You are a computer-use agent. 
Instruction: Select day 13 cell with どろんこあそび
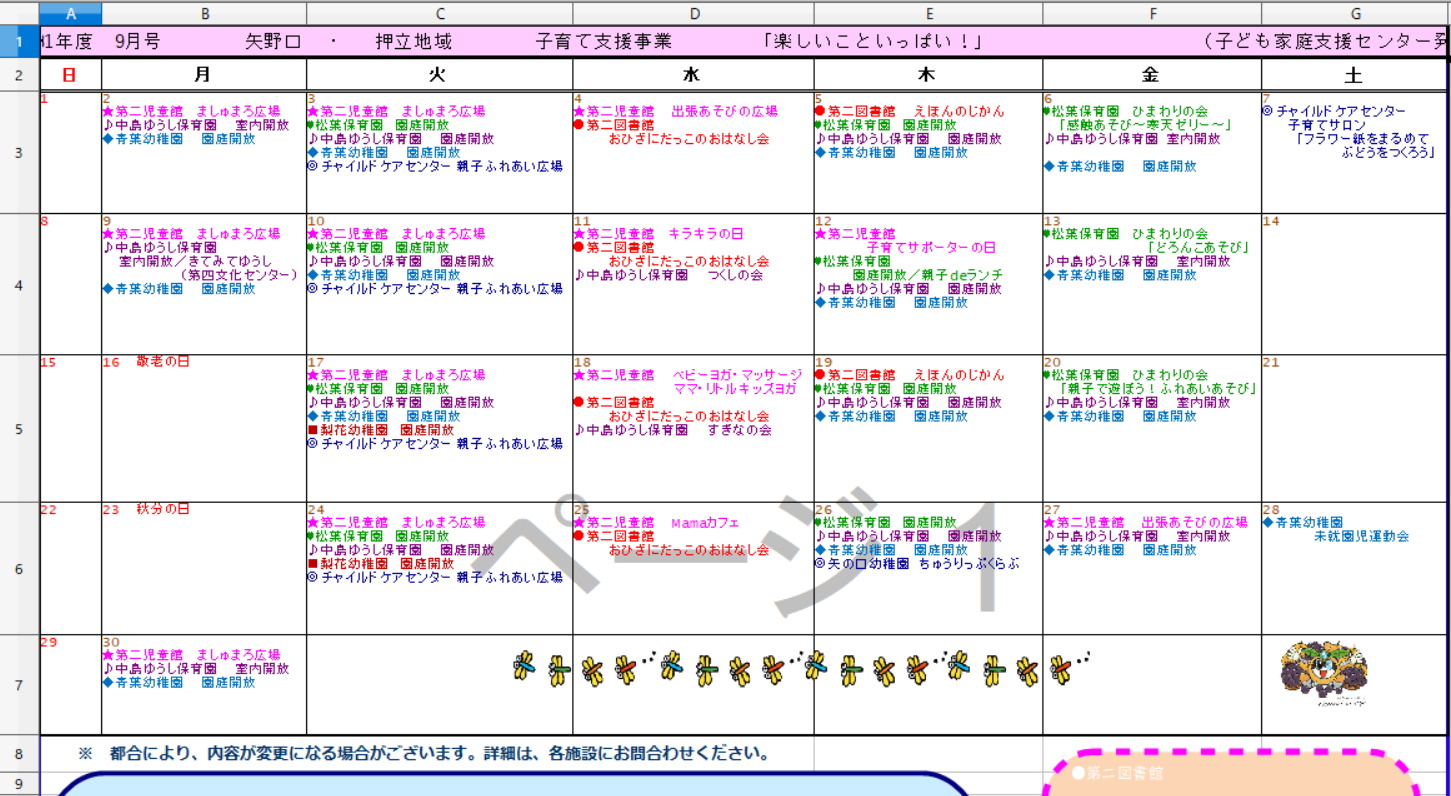(x=1152, y=284)
